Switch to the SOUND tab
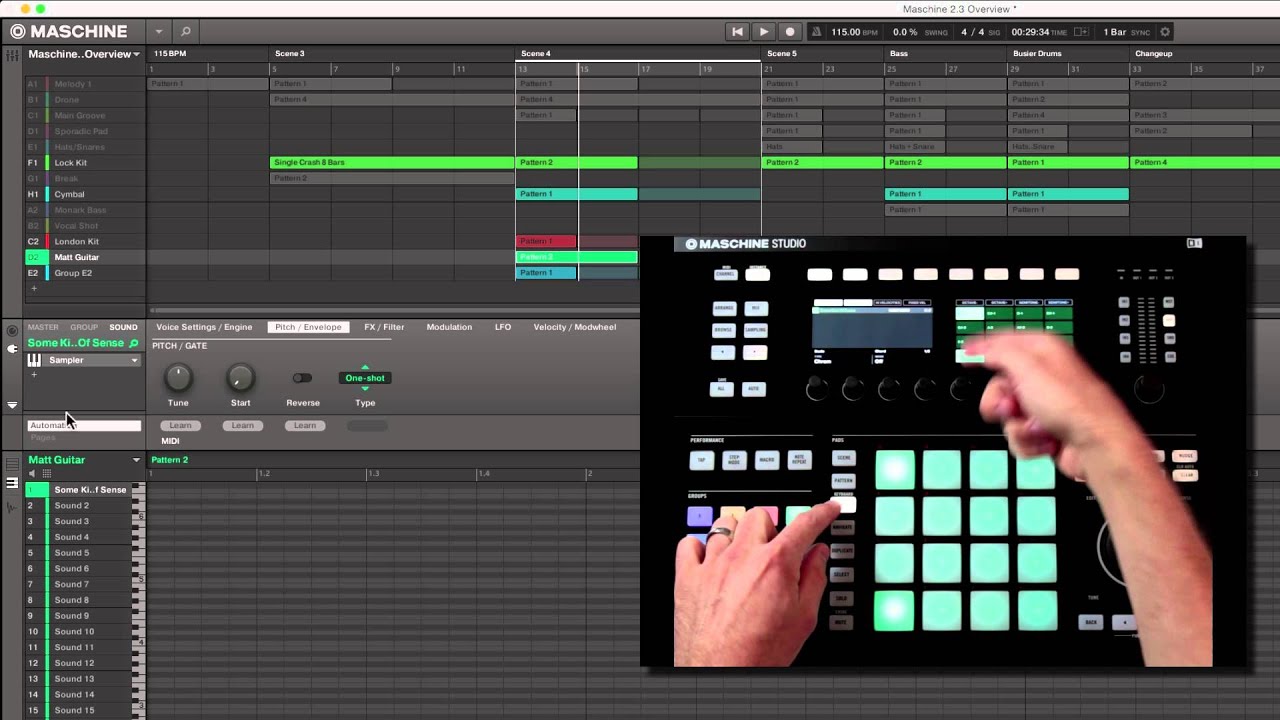The height and width of the screenshot is (720, 1280). pos(124,327)
